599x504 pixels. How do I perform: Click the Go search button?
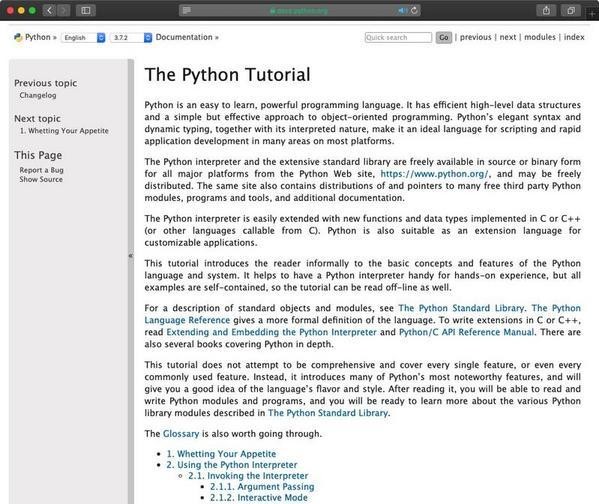(x=444, y=37)
